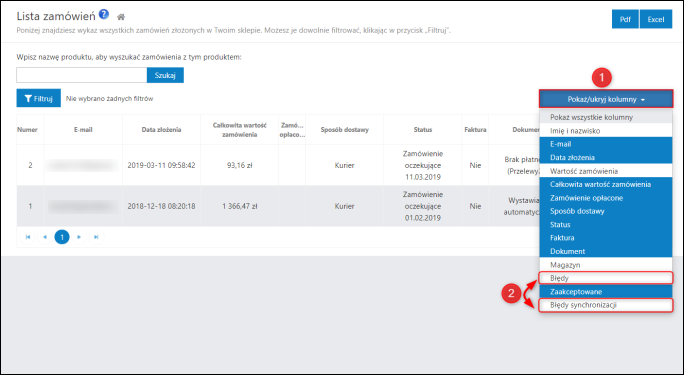Select Pokaż wszystkie kolumny option
The image size is (684, 375).
[606, 117]
